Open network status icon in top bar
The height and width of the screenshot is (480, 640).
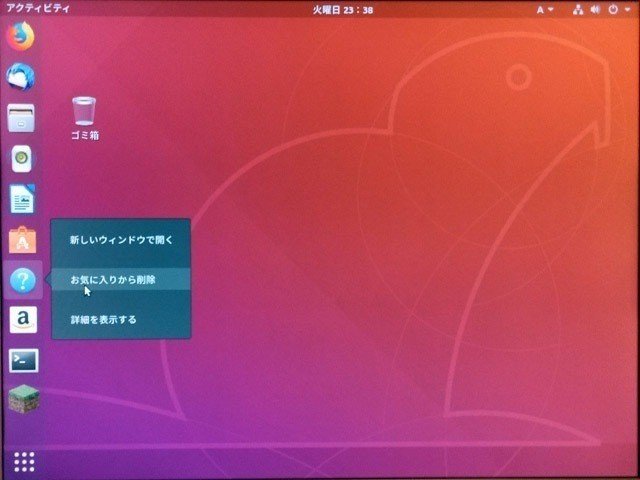tap(578, 9)
